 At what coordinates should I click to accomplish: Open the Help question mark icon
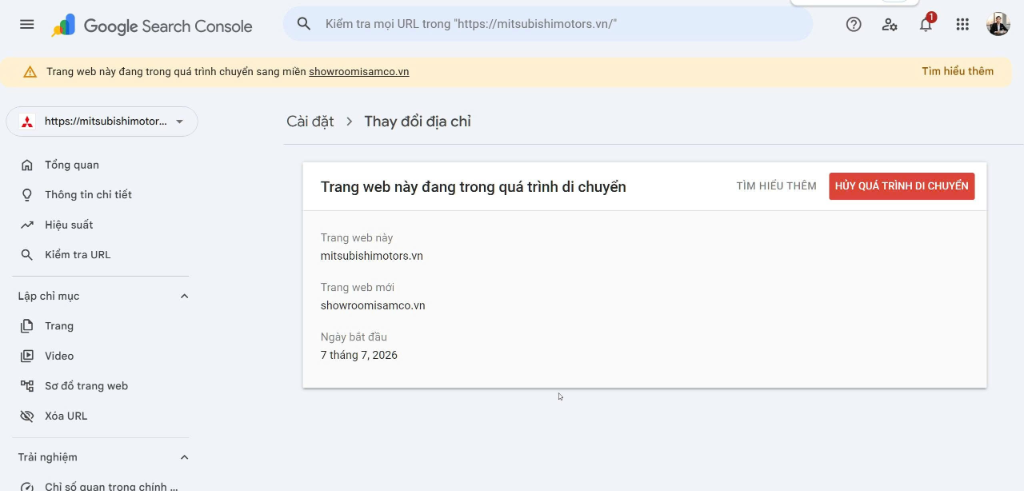854,25
